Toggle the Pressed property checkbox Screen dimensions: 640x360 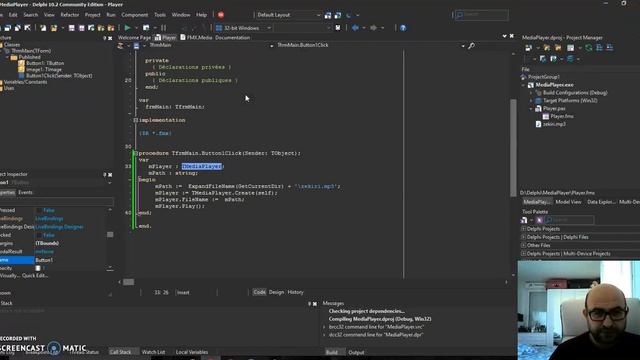coord(39,210)
